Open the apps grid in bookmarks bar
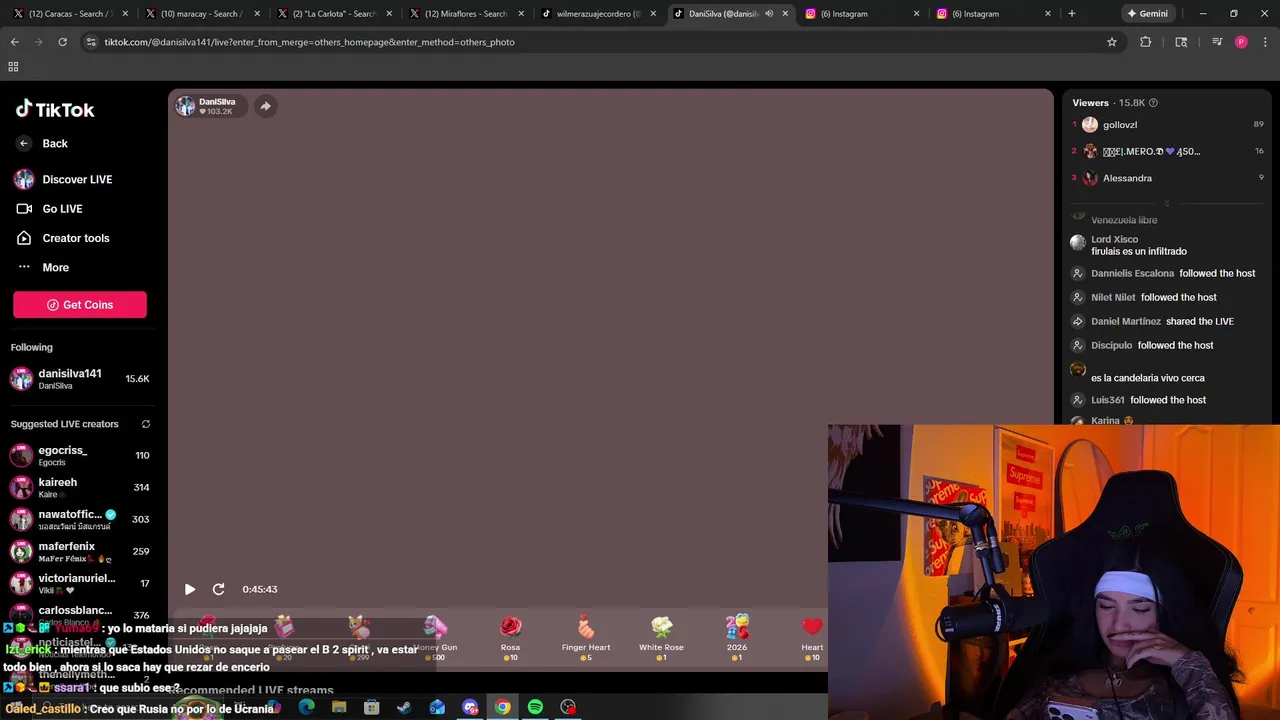 13,67
